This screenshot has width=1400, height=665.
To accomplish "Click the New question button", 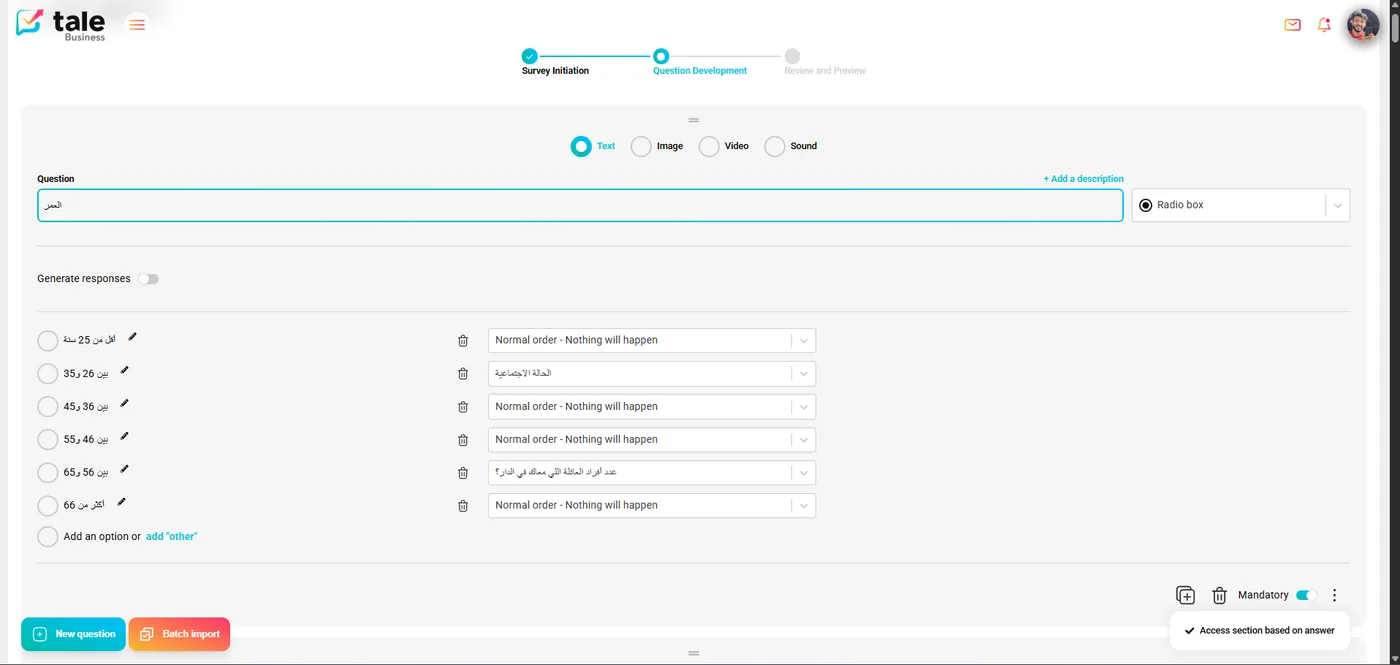I will 73,633.
